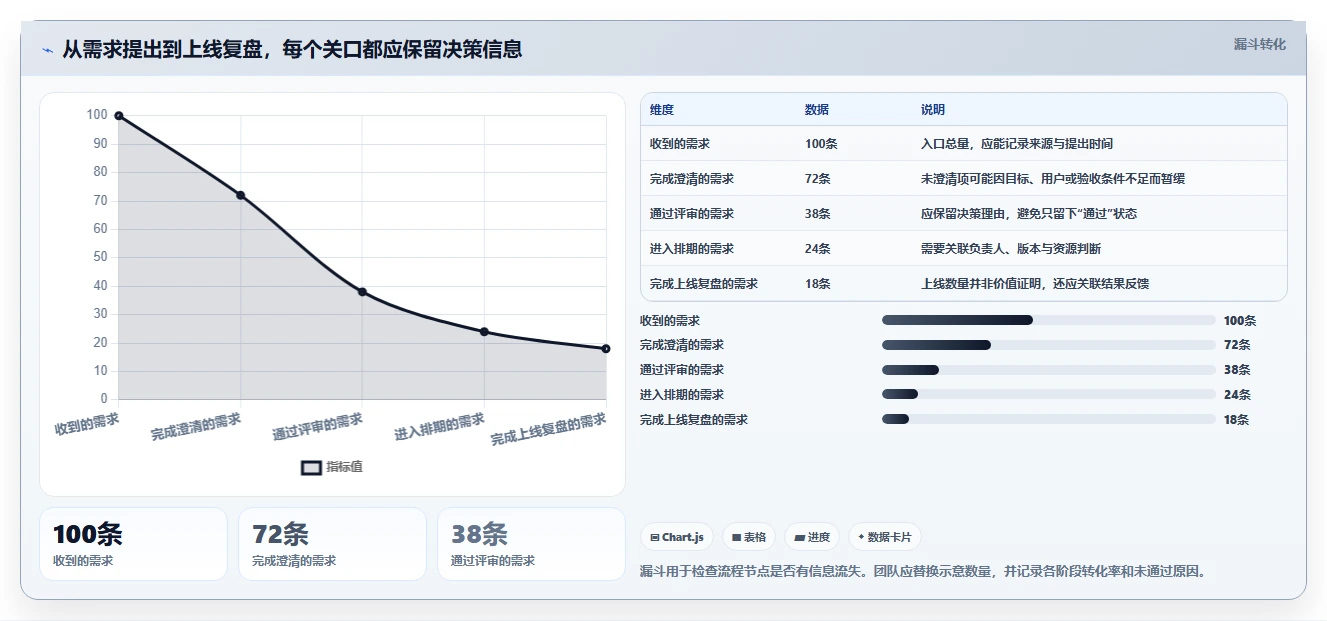Click the chart data point for 完成澄清的需求

coord(240,195)
